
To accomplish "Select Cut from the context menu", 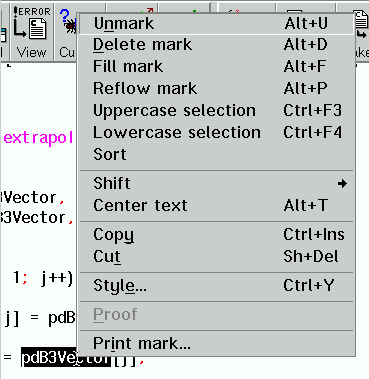I will pyautogui.click(x=217, y=256).
